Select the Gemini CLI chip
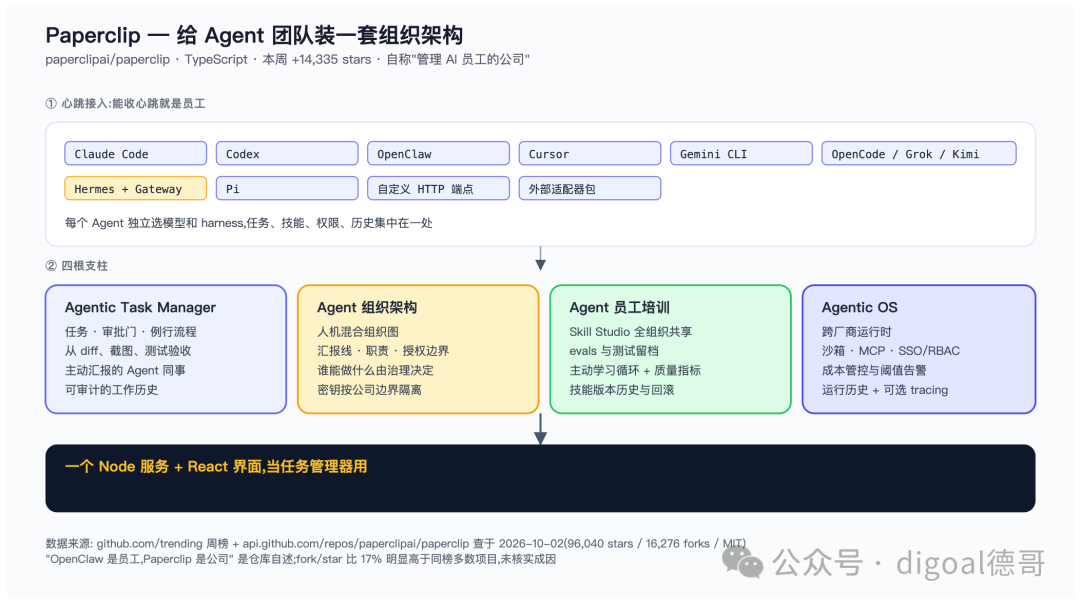This screenshot has width=1080, height=606. coord(742,154)
